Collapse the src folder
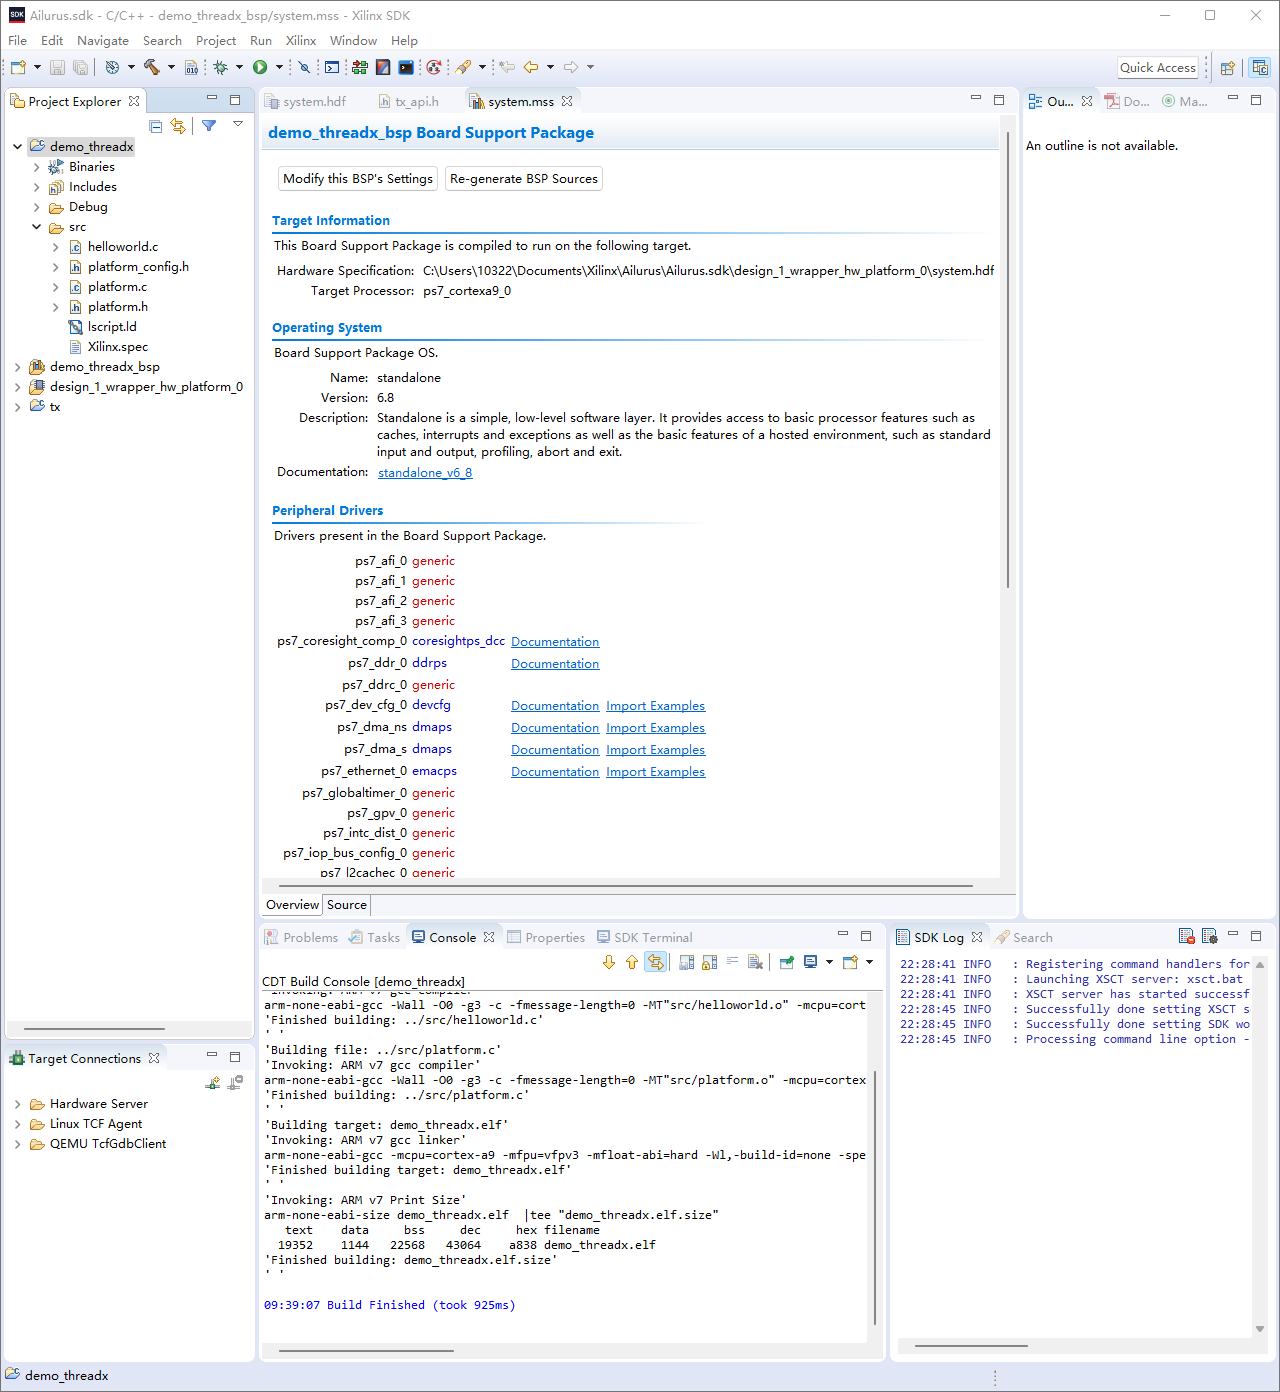 pos(37,227)
